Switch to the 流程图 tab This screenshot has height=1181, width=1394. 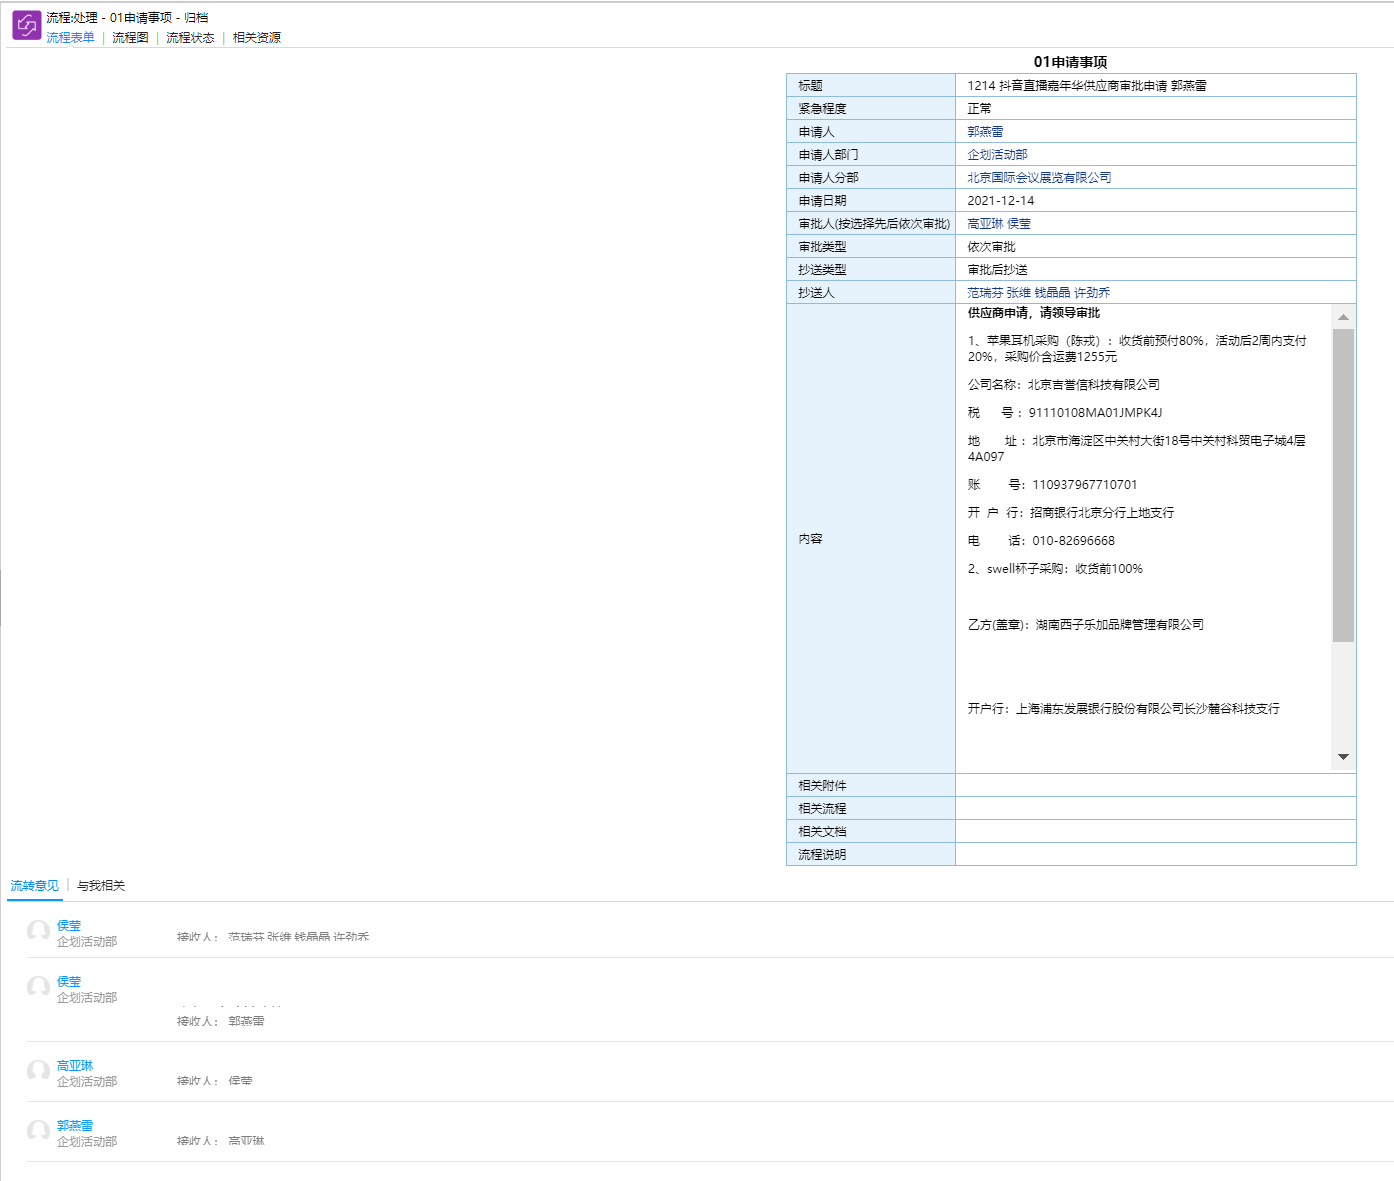coord(130,38)
